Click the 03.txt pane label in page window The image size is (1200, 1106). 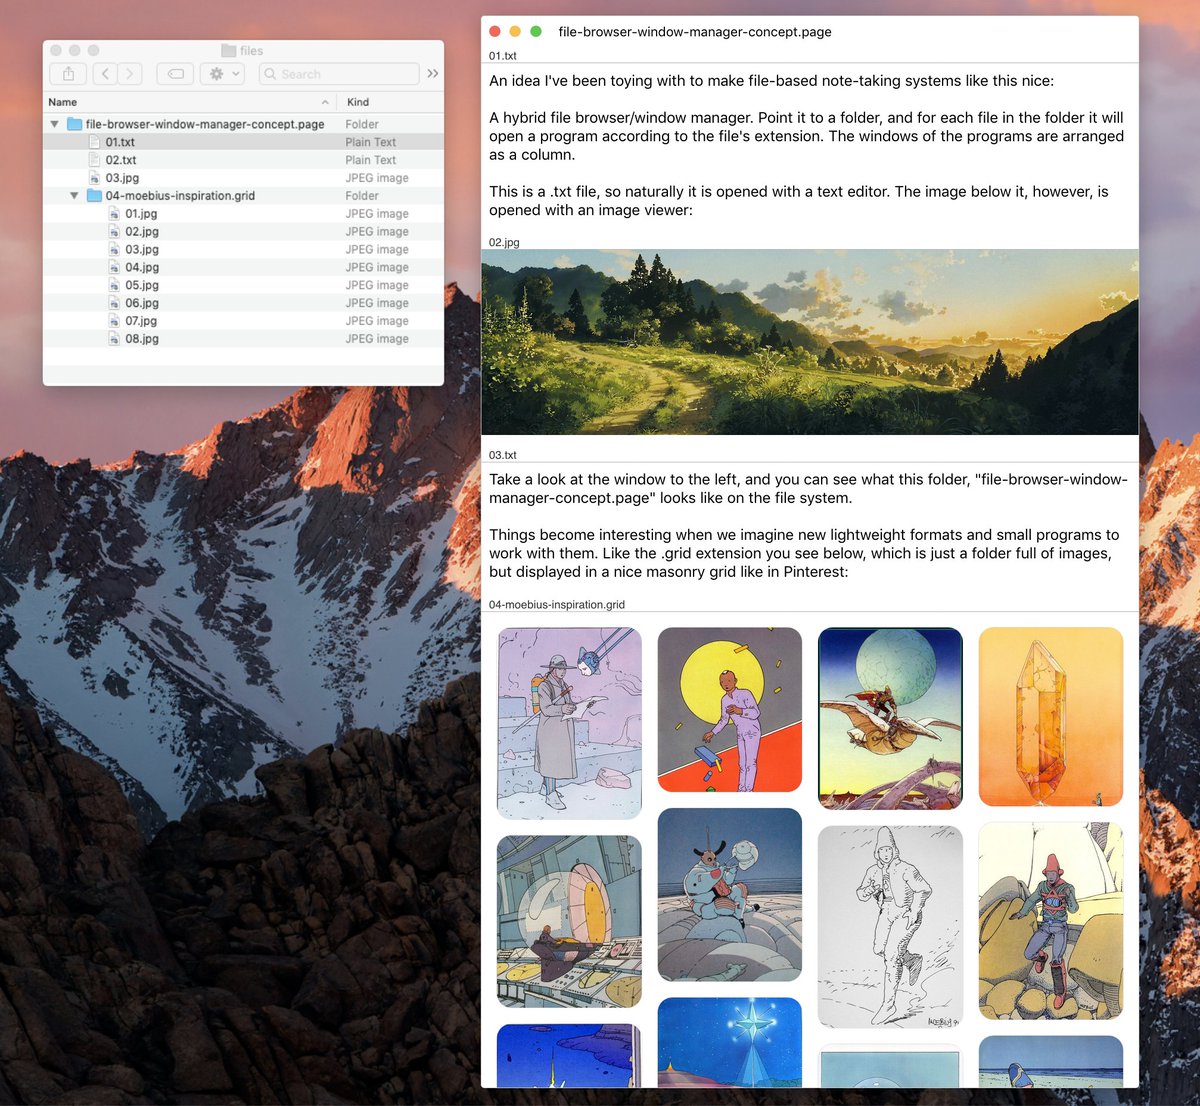coord(502,455)
